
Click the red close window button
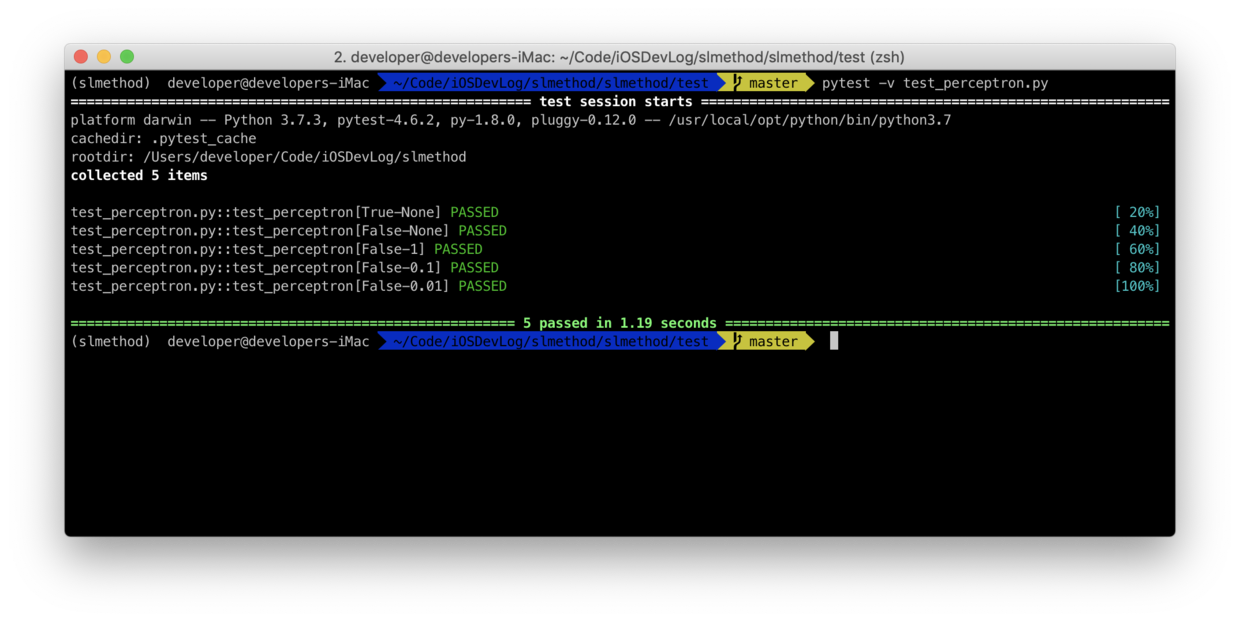81,57
